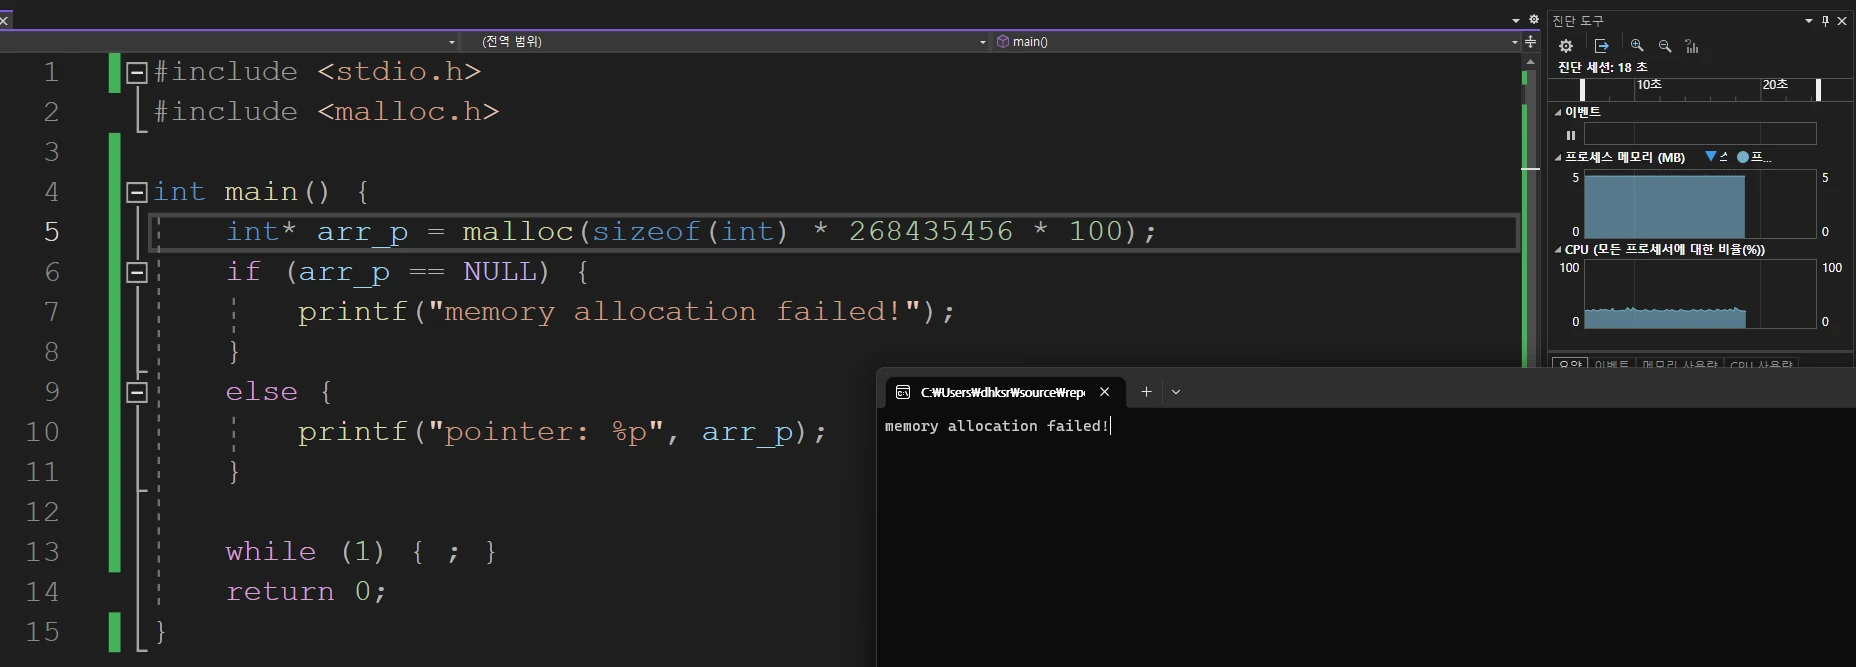The height and width of the screenshot is (667, 1856).
Task: Collapse the if block at line 6
Action: tap(137, 272)
